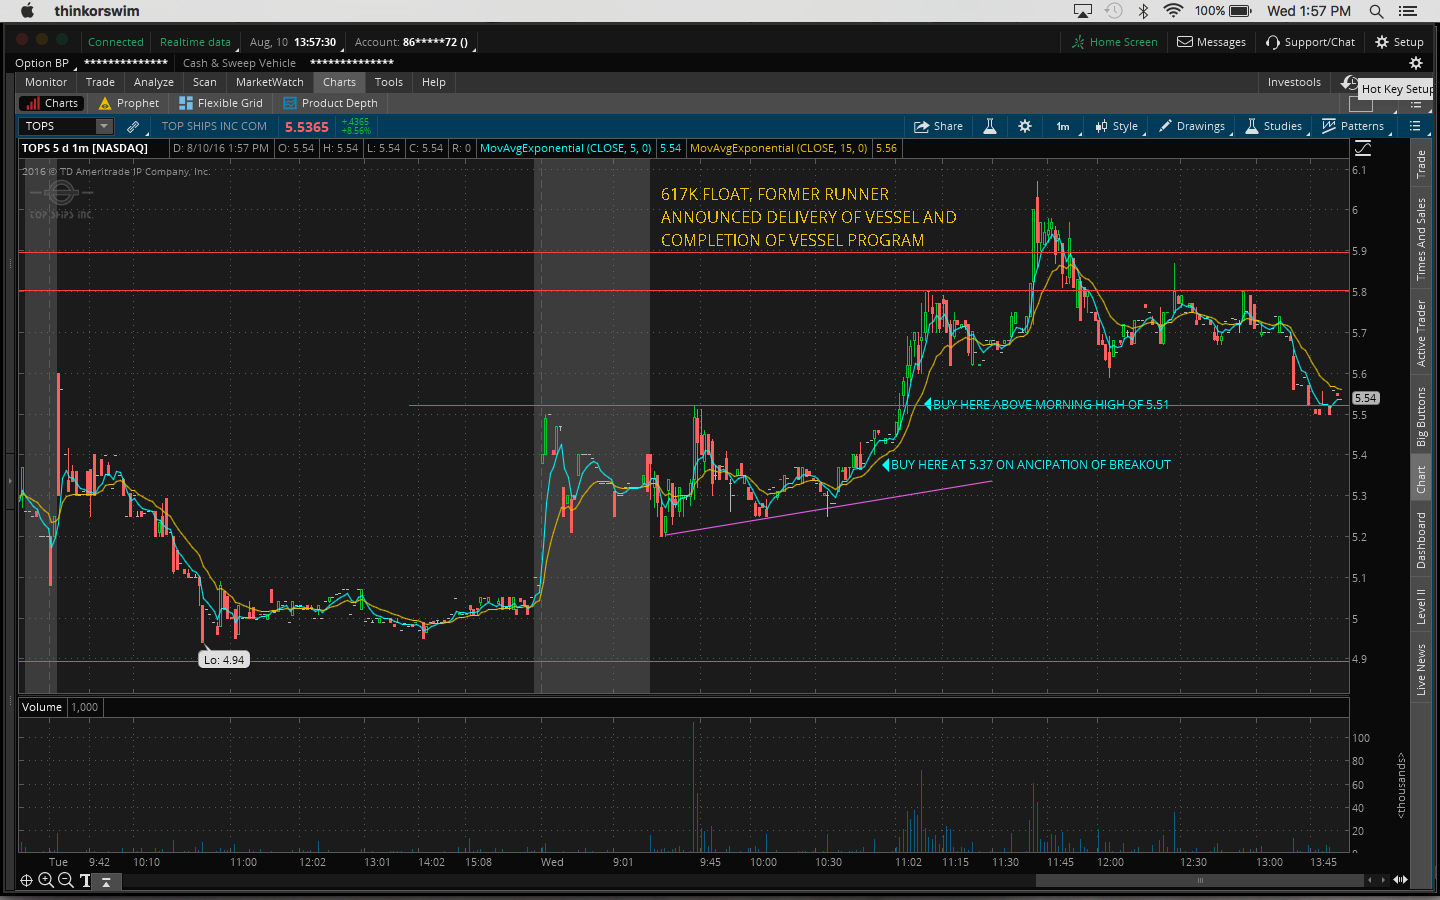
Task: Open the macOS Bluetooth menu icon
Action: point(1144,11)
